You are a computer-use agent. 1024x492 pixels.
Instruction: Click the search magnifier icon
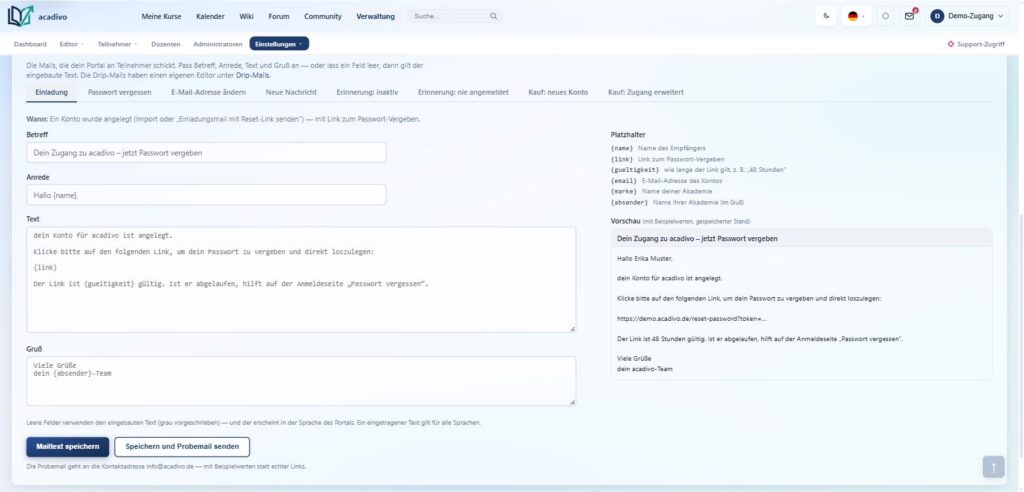(494, 16)
